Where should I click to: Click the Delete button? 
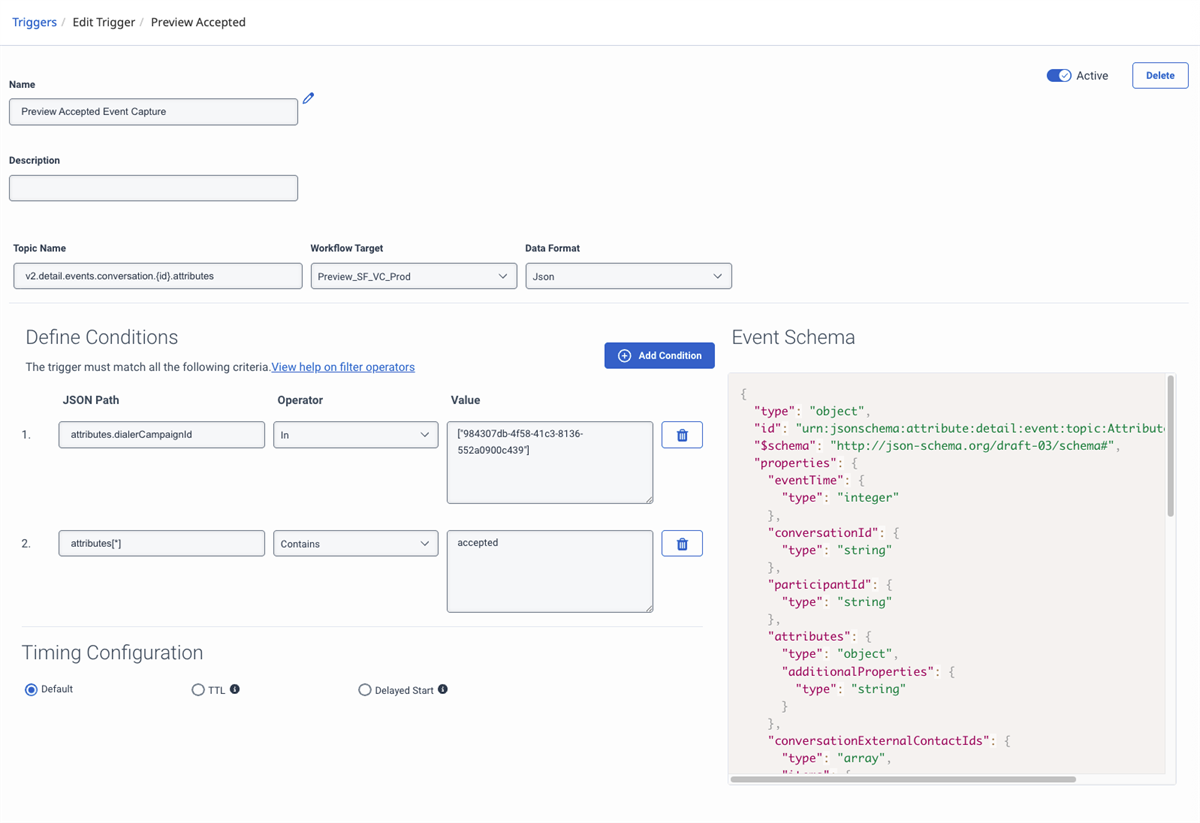pos(1160,75)
